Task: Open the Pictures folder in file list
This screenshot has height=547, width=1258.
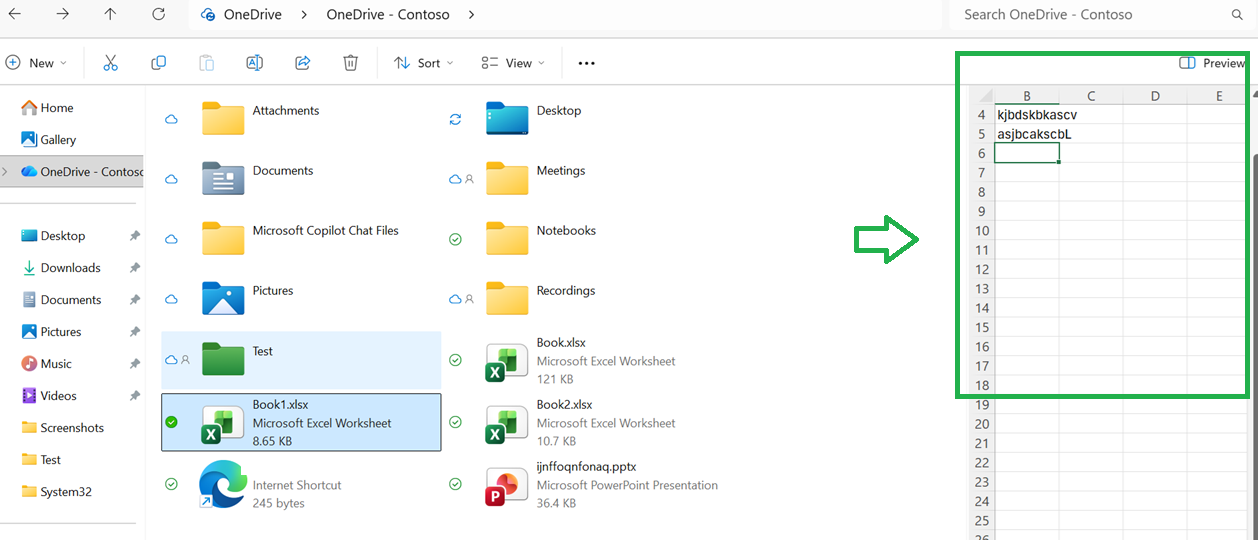Action: (x=300, y=298)
